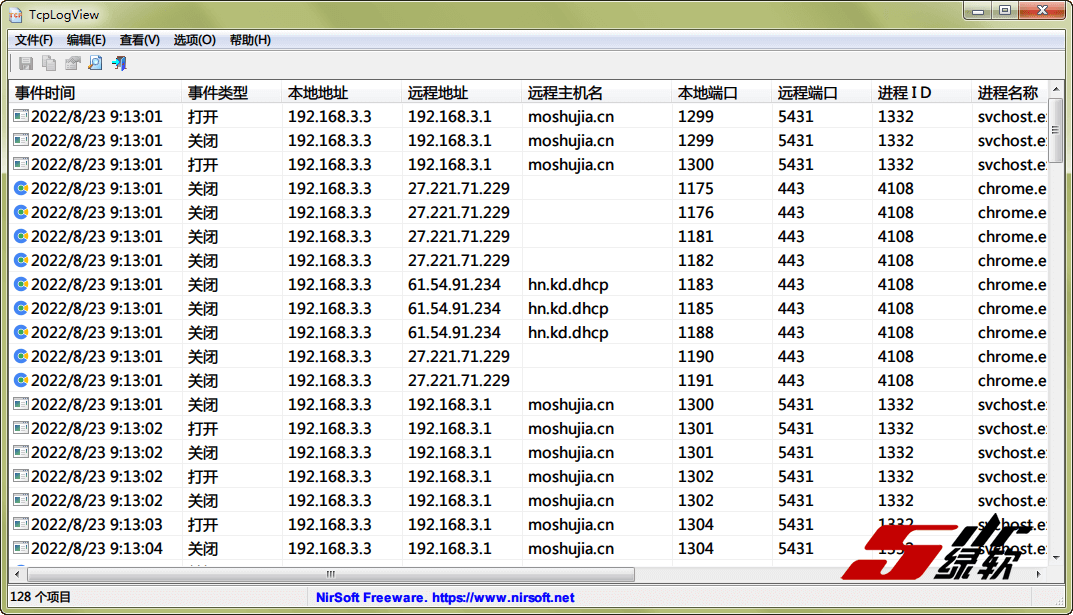Open the 文件(F) menu
Image resolution: width=1073 pixels, height=615 pixels.
pos(34,40)
